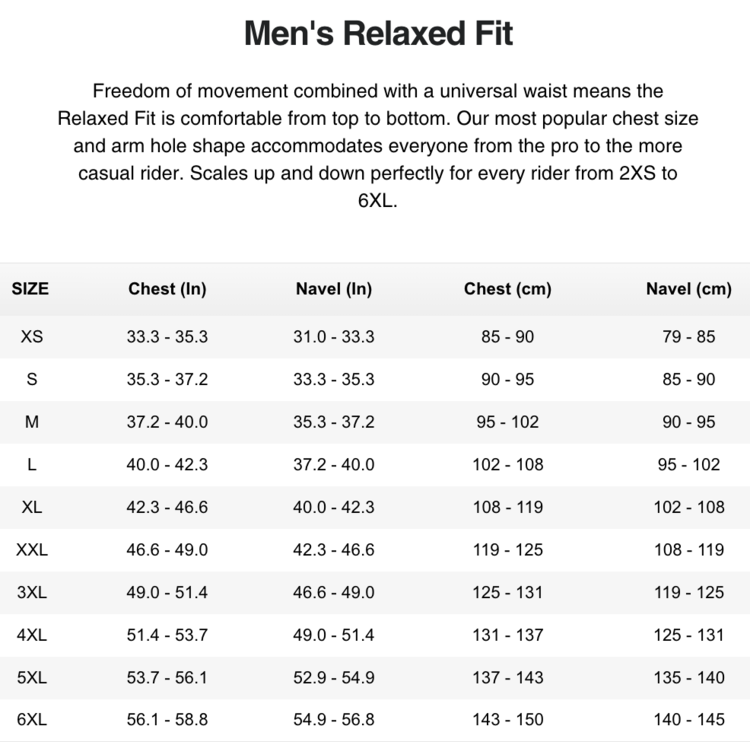Viewport: 750px width, 742px height.
Task: Click the XL chest cm value 108 - 119
Action: 507,507
